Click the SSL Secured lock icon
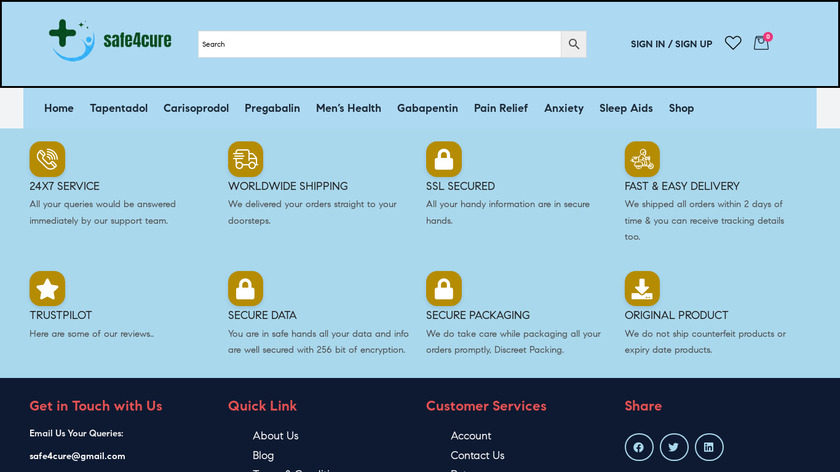This screenshot has width=840, height=472. click(x=444, y=159)
